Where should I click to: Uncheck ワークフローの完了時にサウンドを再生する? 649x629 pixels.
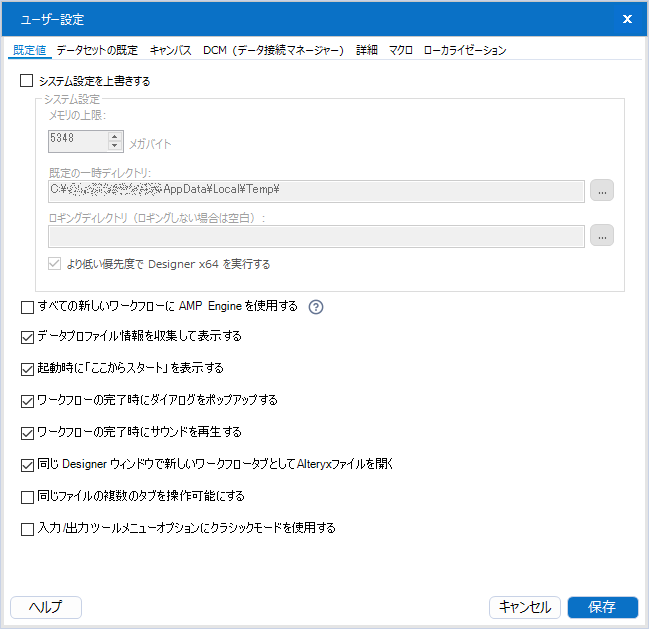coord(27,433)
